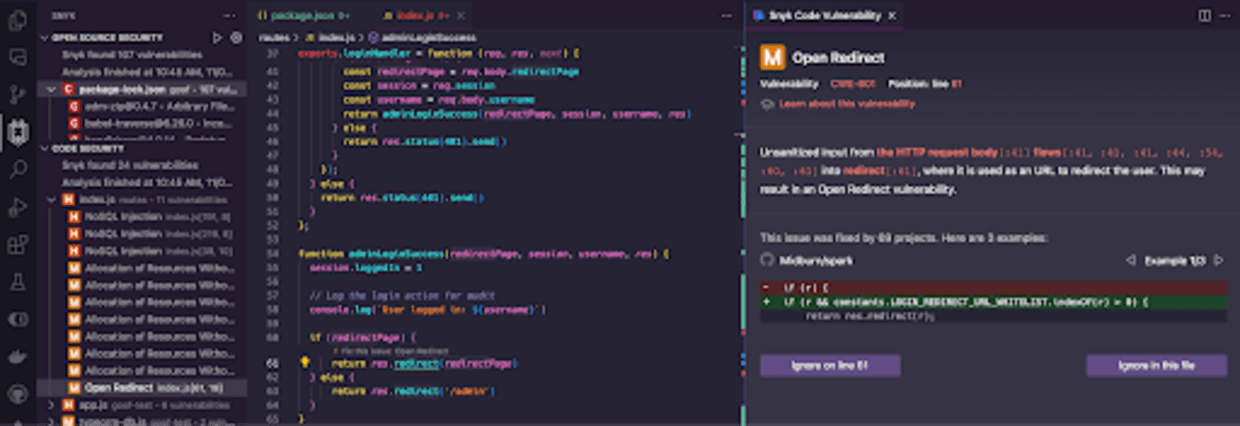
Task: Collapse the package-lock.json vulnerability tree
Action: click(x=54, y=89)
